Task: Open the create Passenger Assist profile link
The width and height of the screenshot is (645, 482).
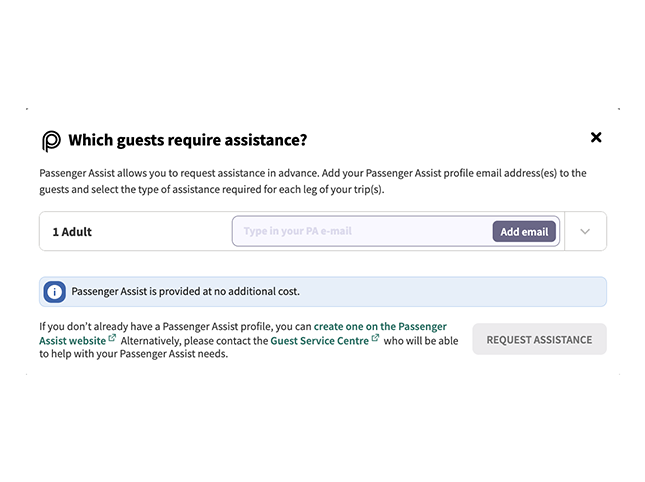Action: tap(380, 327)
